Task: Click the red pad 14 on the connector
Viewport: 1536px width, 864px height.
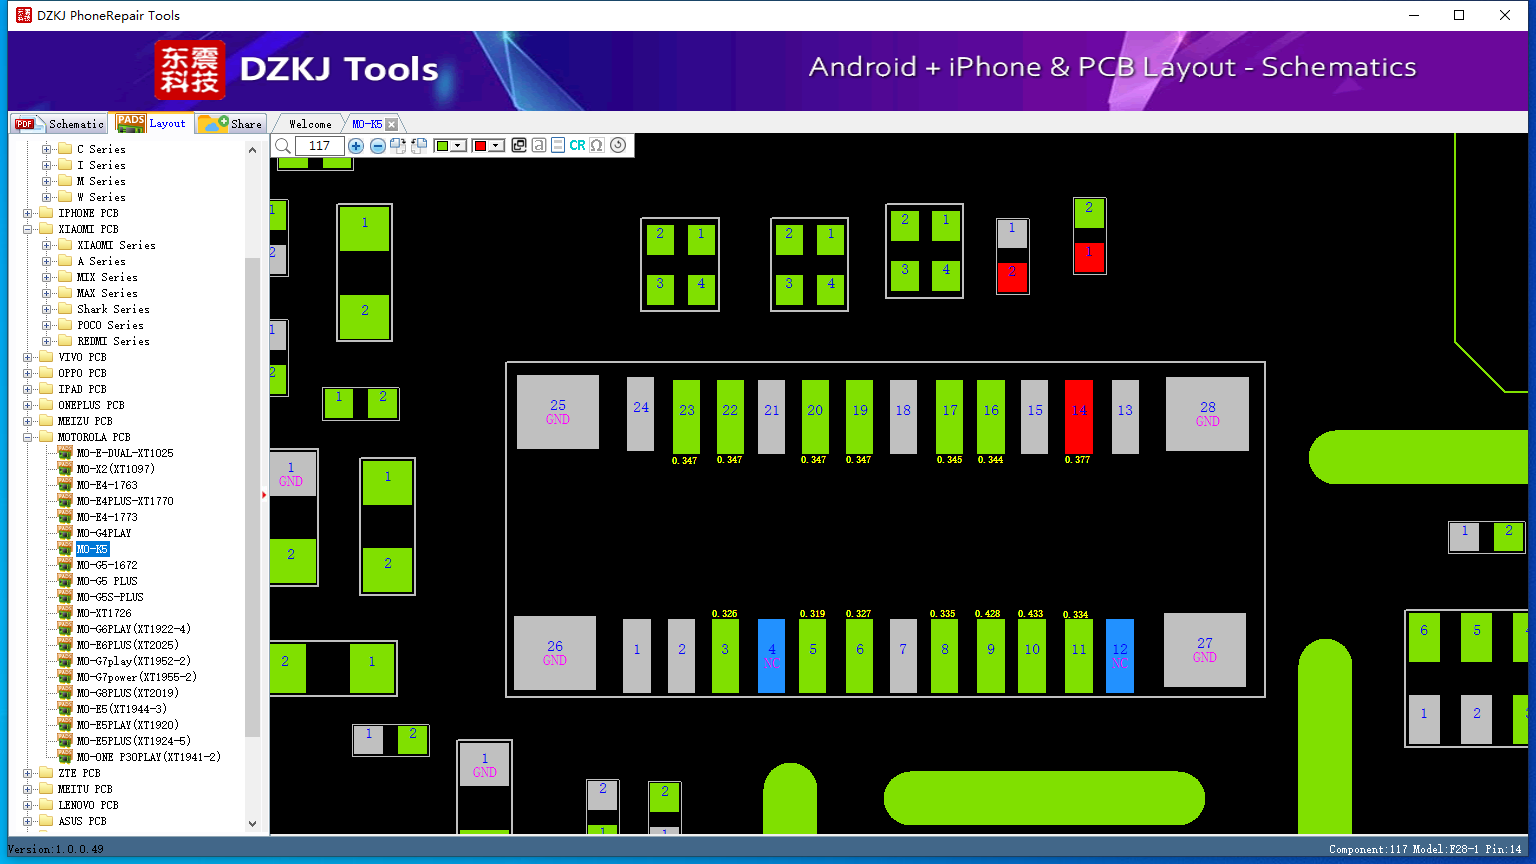Action: (x=1079, y=416)
